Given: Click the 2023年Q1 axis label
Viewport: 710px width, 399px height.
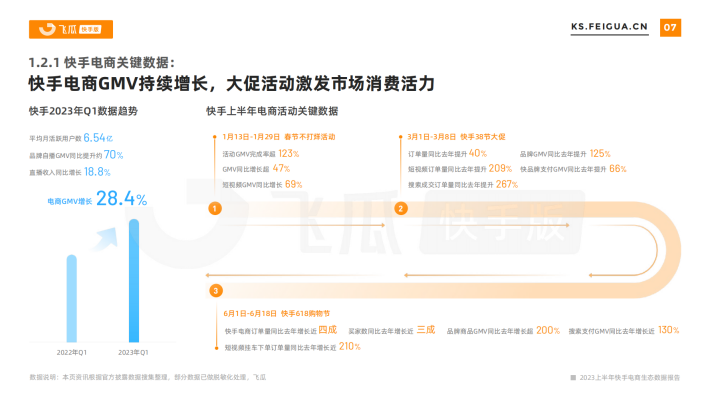Looking at the screenshot, I should (133, 352).
